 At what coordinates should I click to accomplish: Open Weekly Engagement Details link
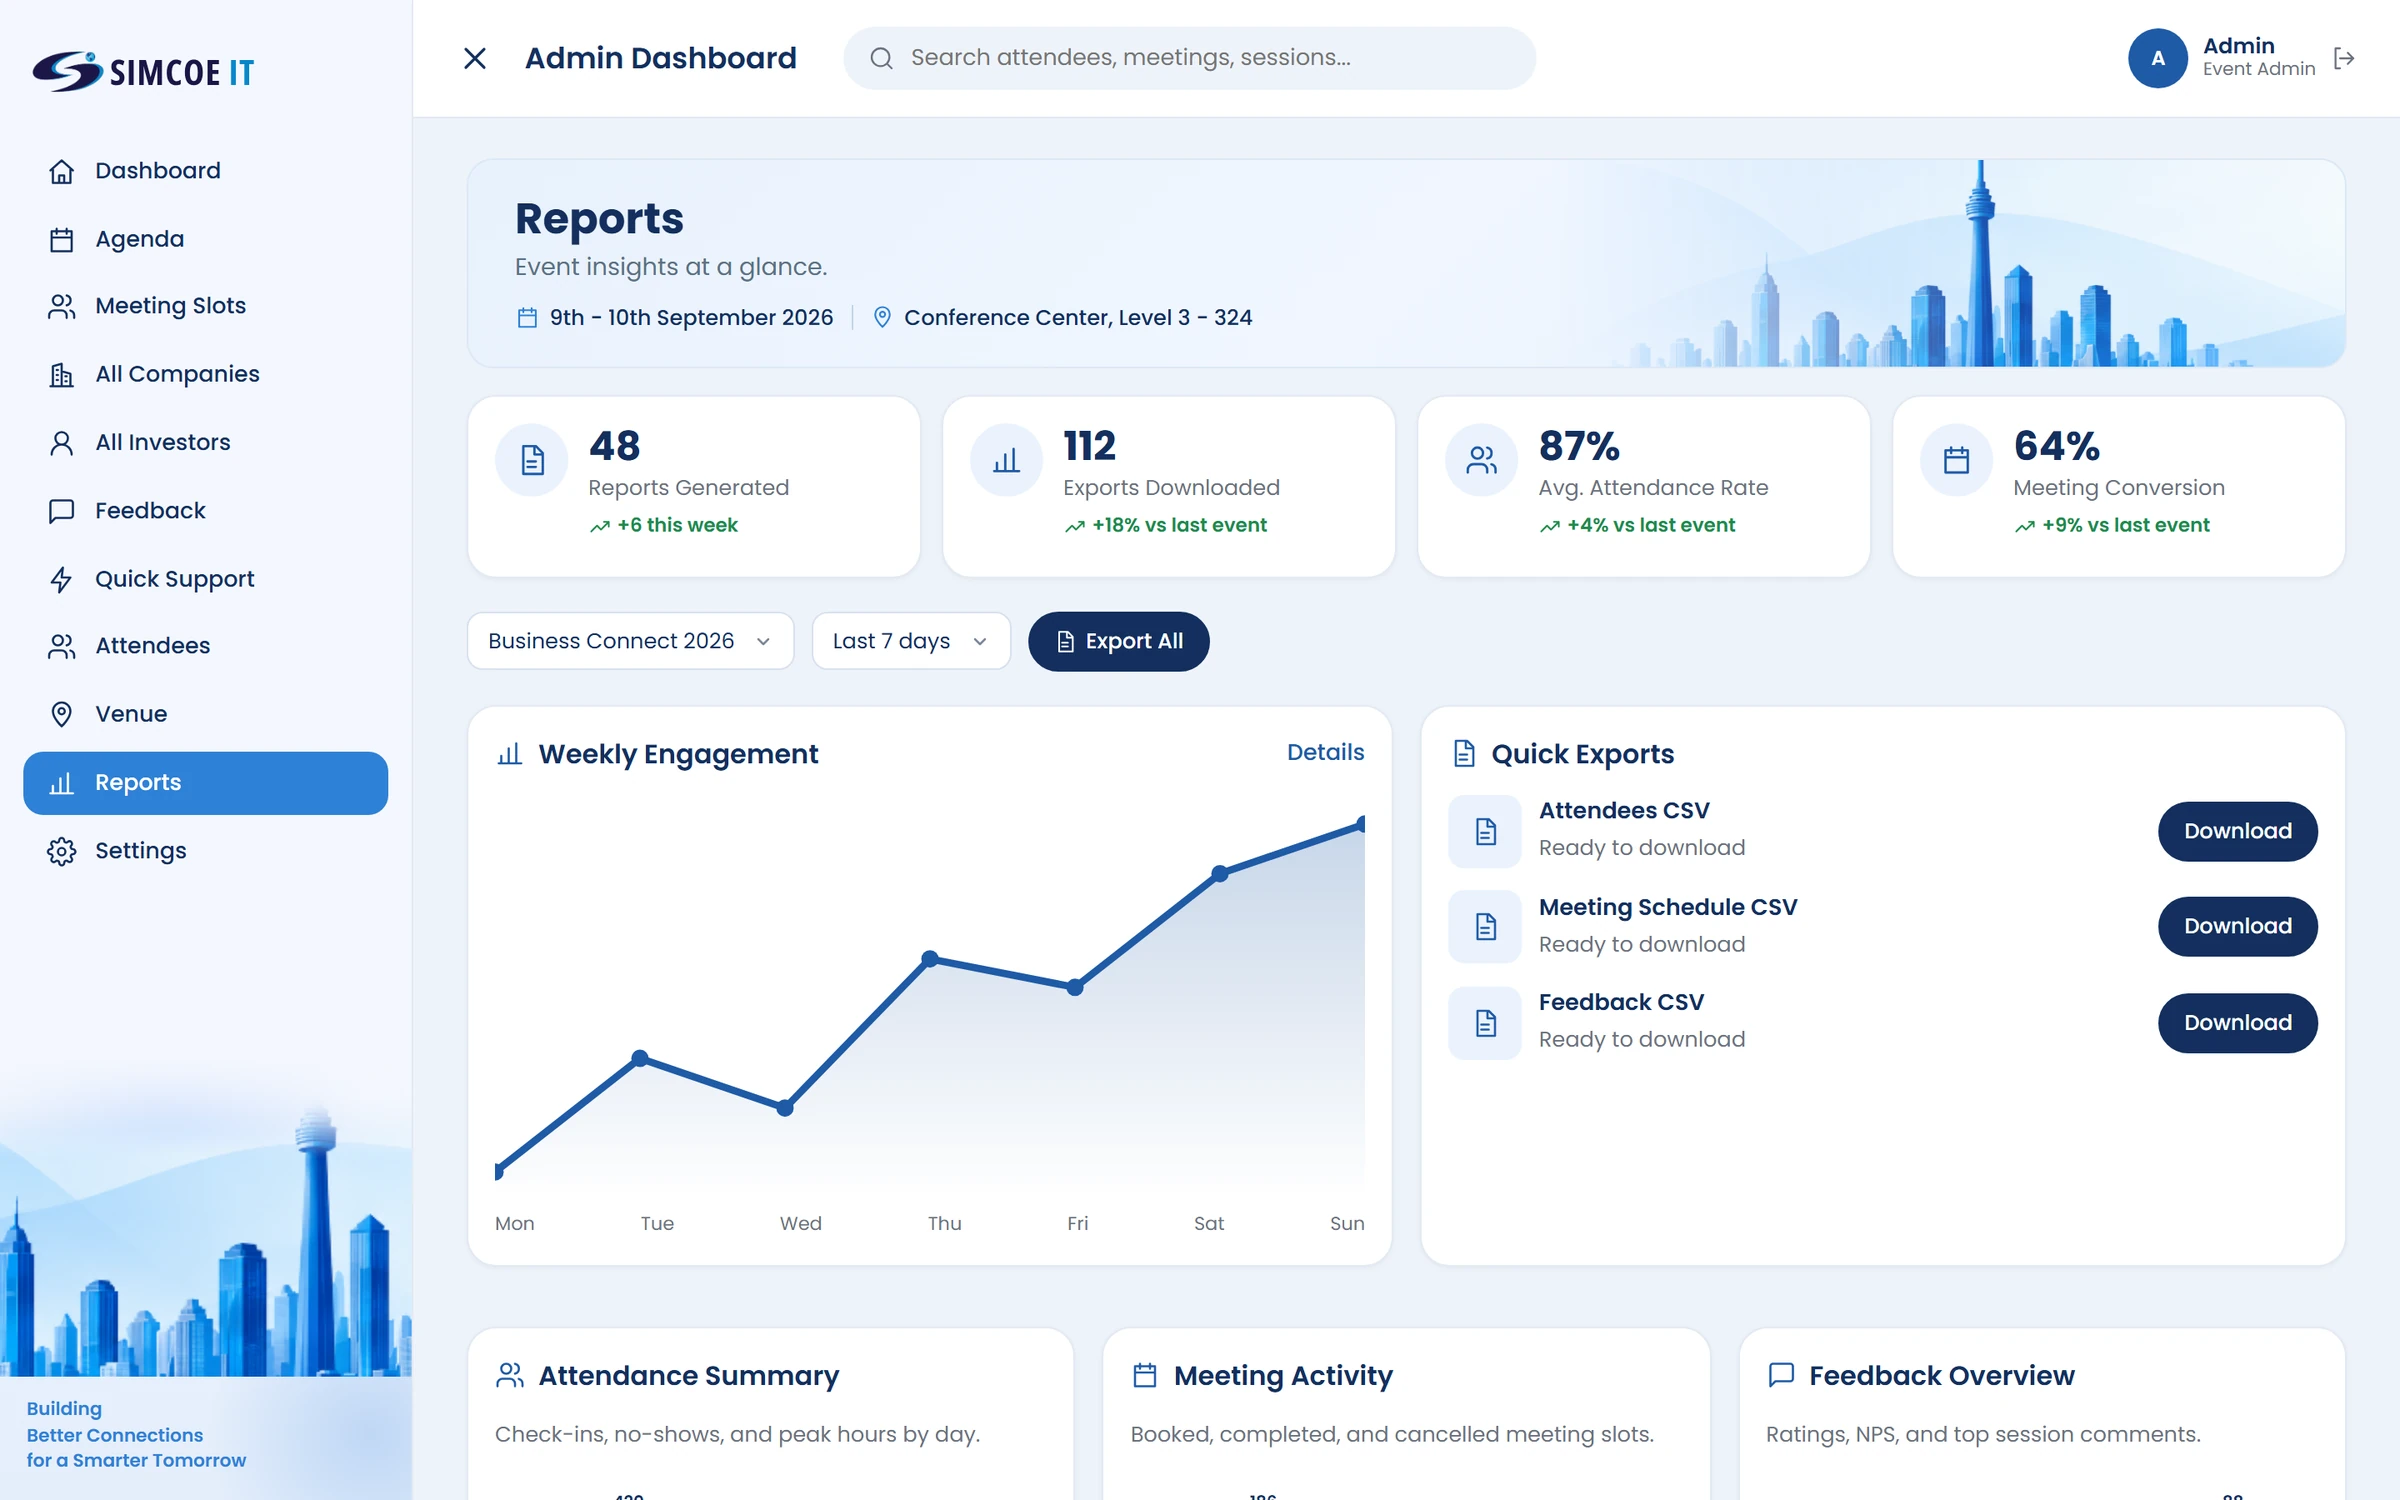point(1325,752)
